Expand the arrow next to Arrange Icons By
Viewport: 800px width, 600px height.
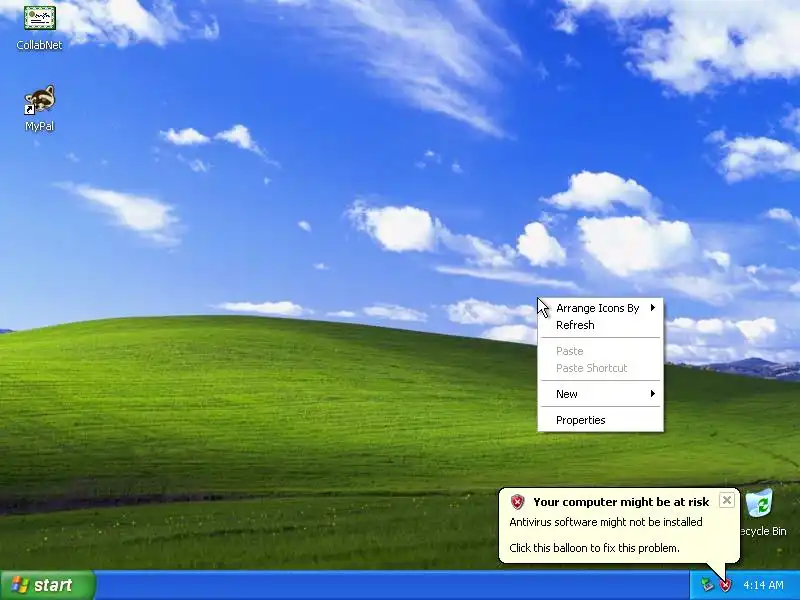tap(653, 308)
